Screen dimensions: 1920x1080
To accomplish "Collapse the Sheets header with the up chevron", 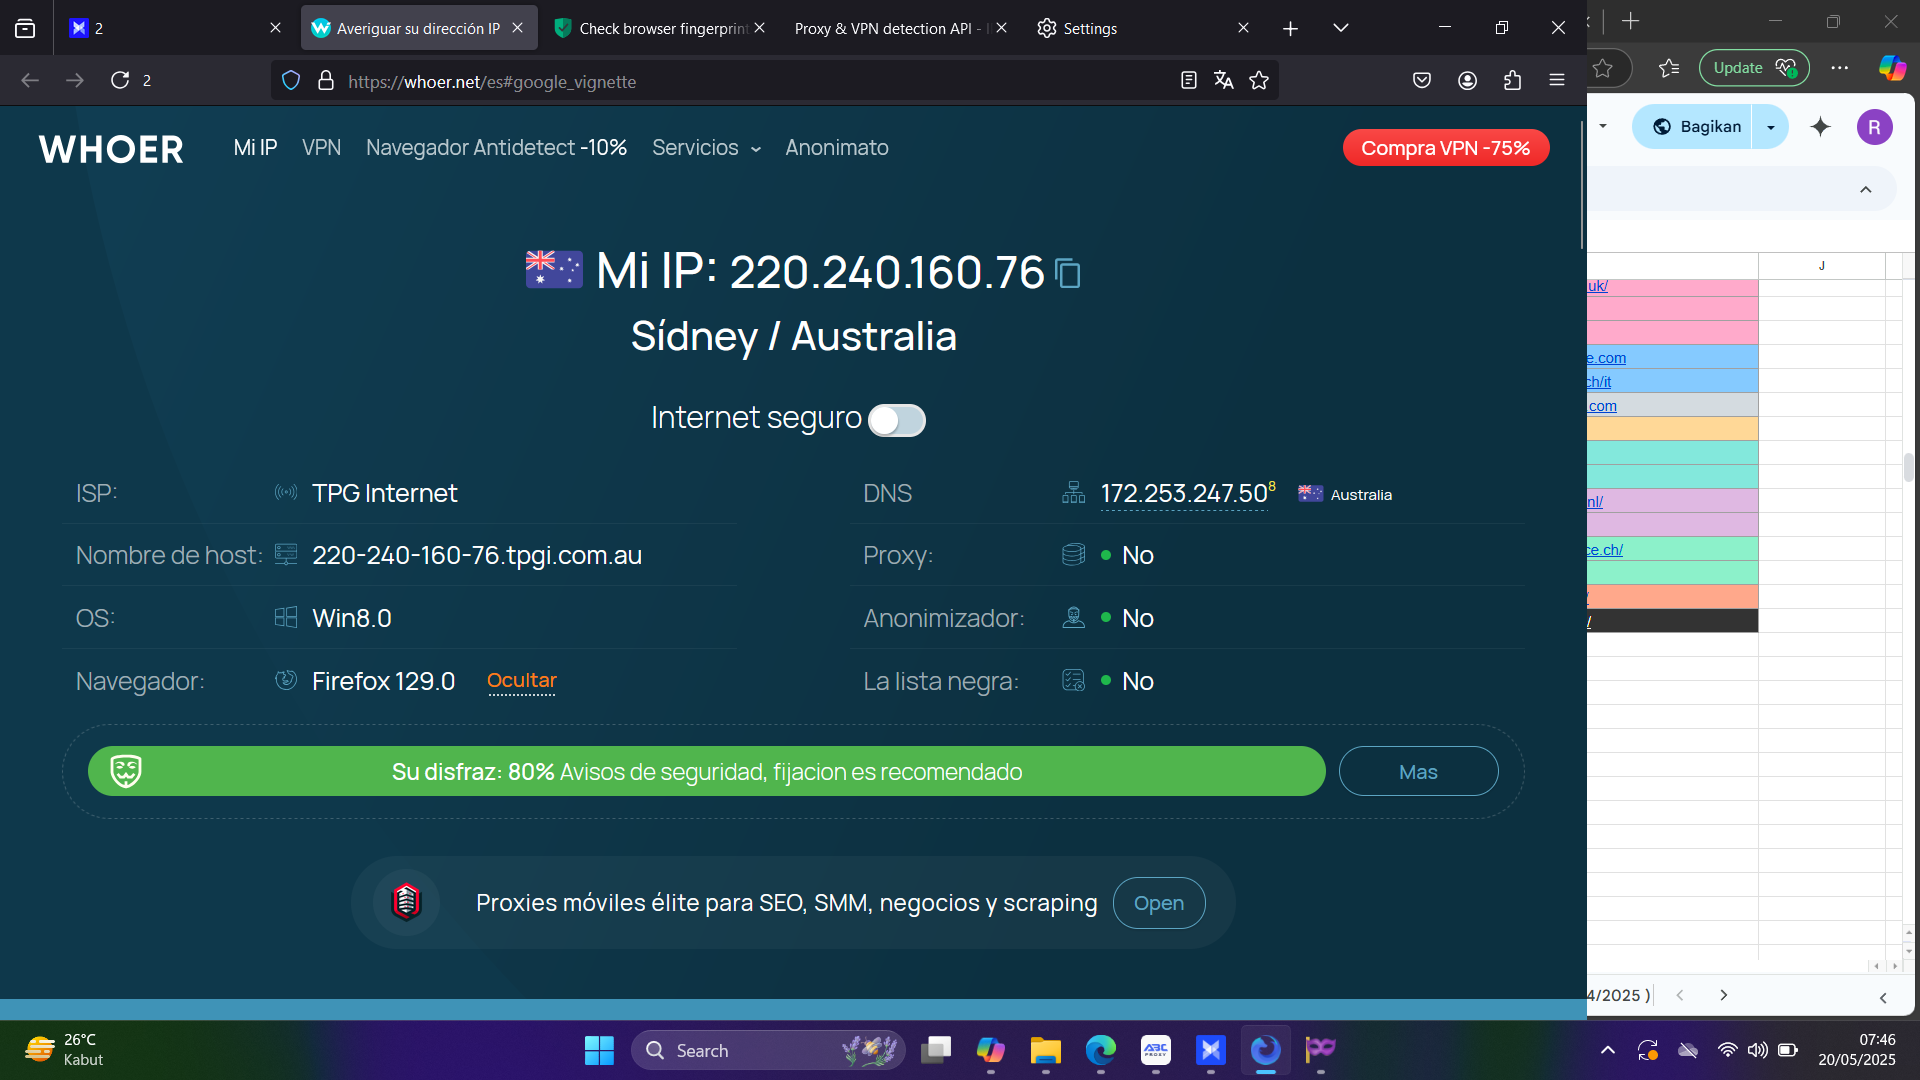I will (x=1865, y=190).
